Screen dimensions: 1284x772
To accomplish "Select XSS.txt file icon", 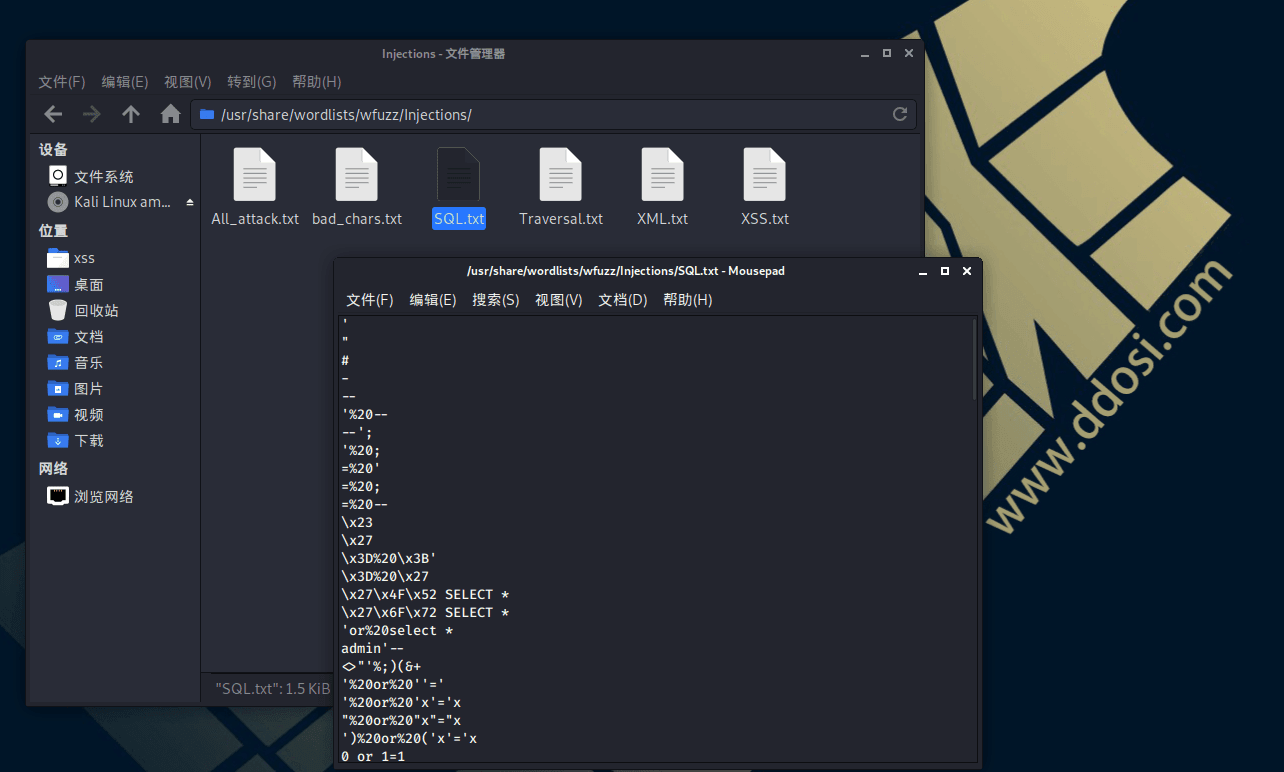I will pyautogui.click(x=765, y=175).
